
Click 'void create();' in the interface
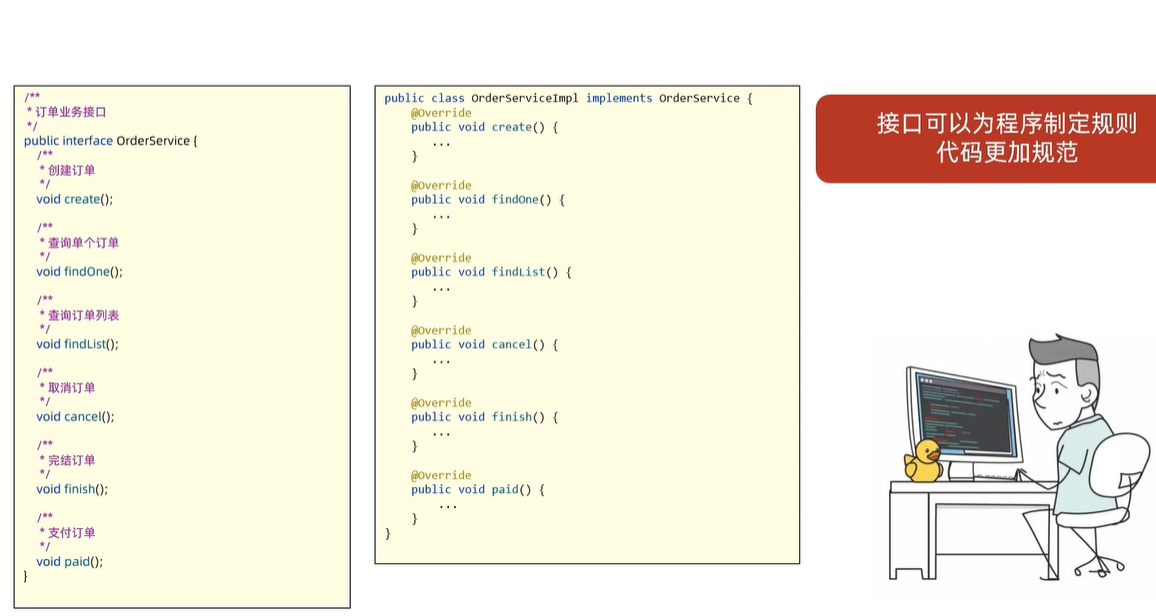pos(75,199)
